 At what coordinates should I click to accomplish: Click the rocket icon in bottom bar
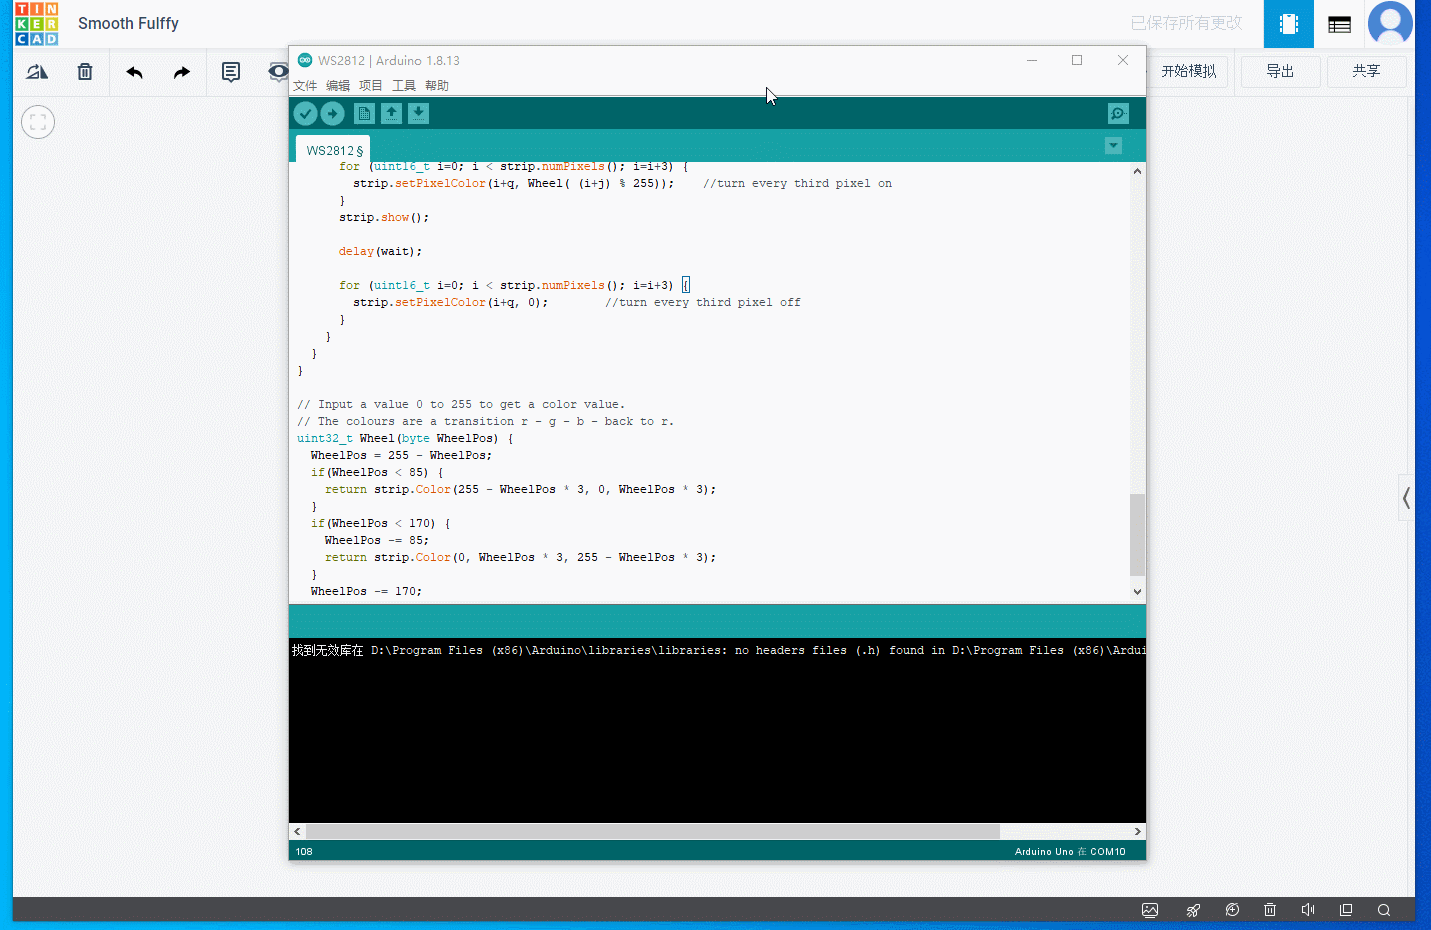pyautogui.click(x=1193, y=910)
